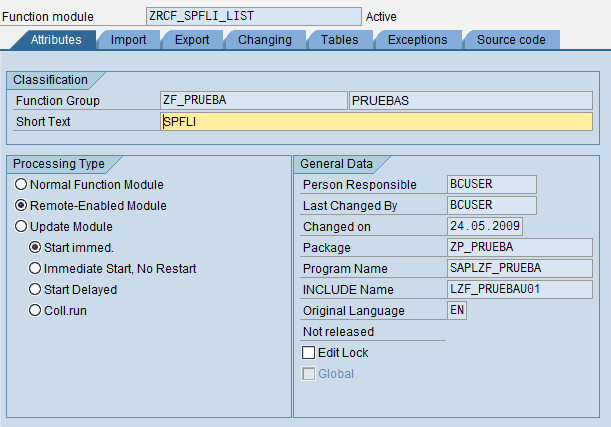Screen dimensions: 611x427
Task: Click the 'Program Name' label
Action: pos(345,269)
